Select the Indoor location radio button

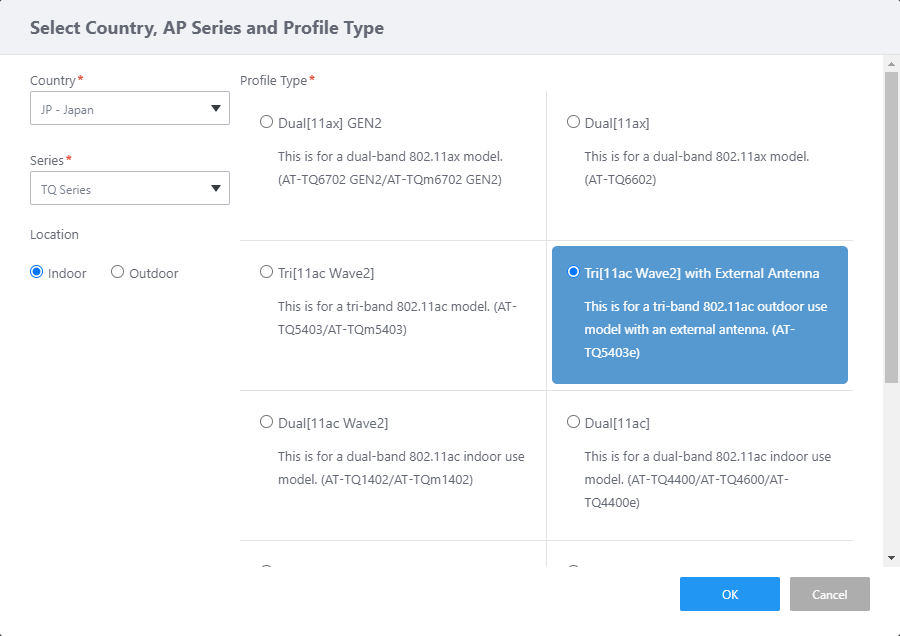pyautogui.click(x=38, y=272)
